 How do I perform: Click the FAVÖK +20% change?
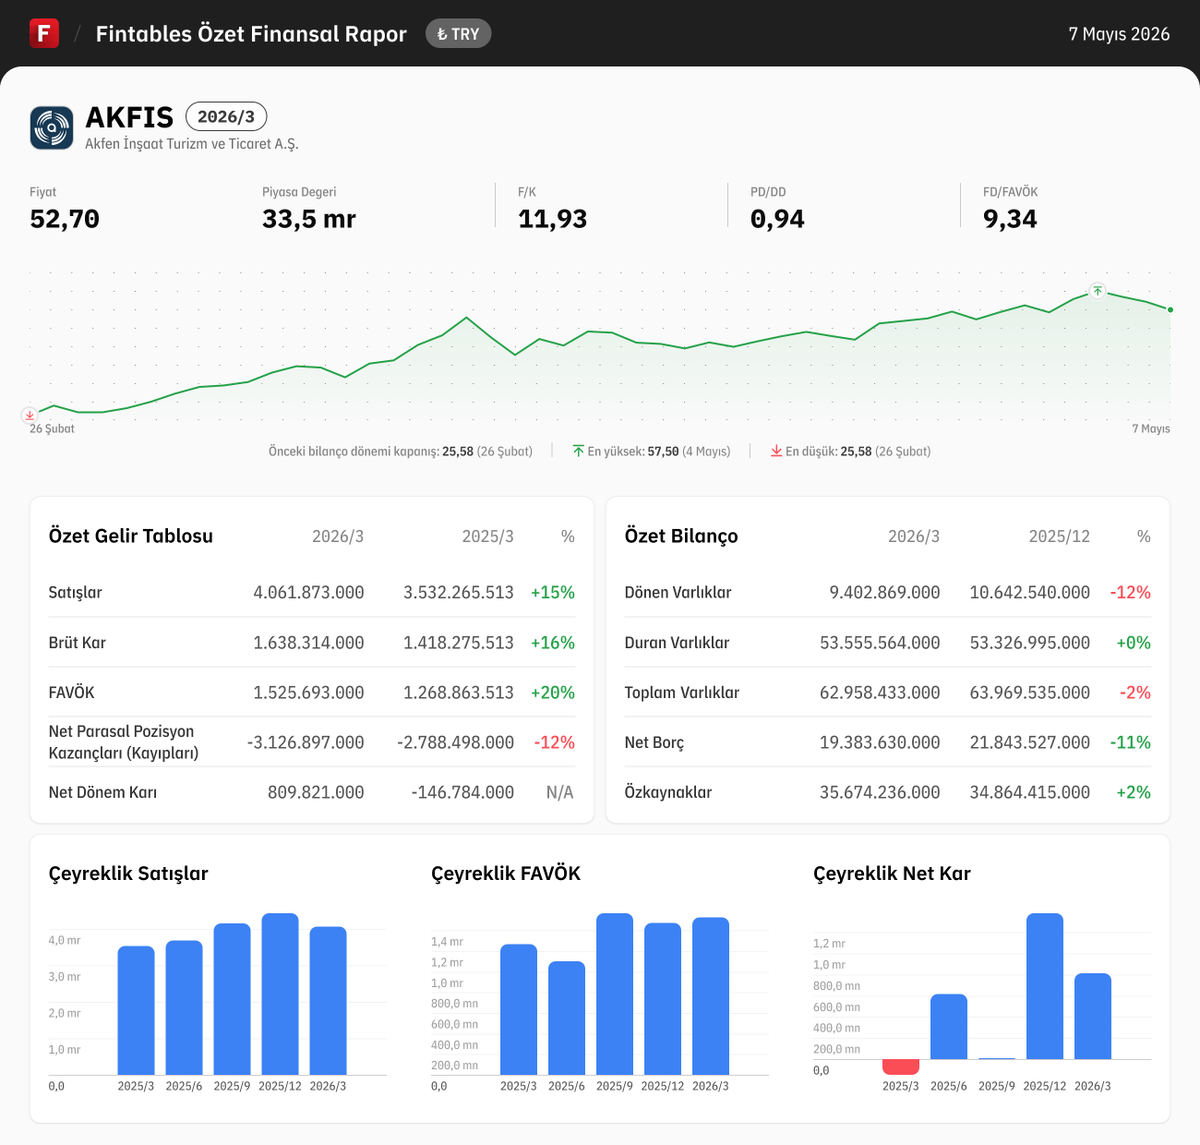[x=552, y=692]
